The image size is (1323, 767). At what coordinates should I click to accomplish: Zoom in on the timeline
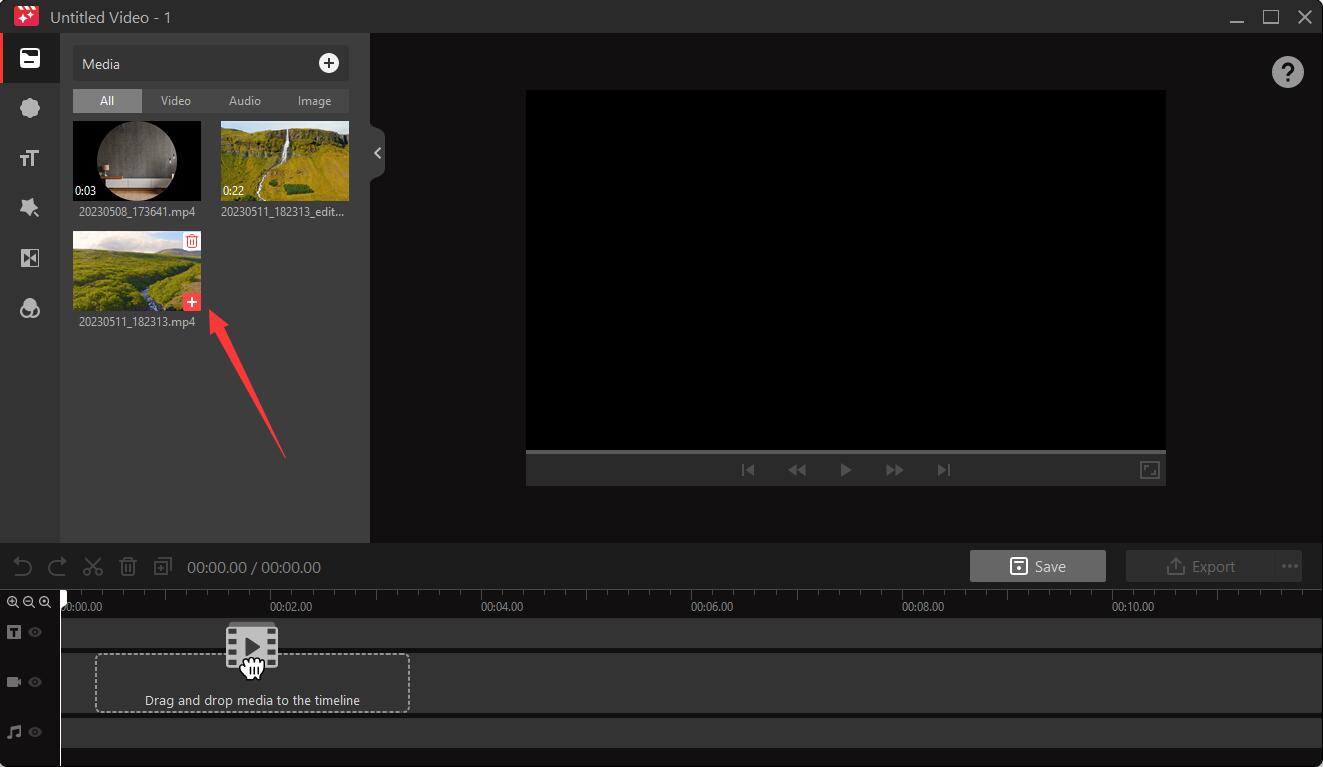(12, 601)
